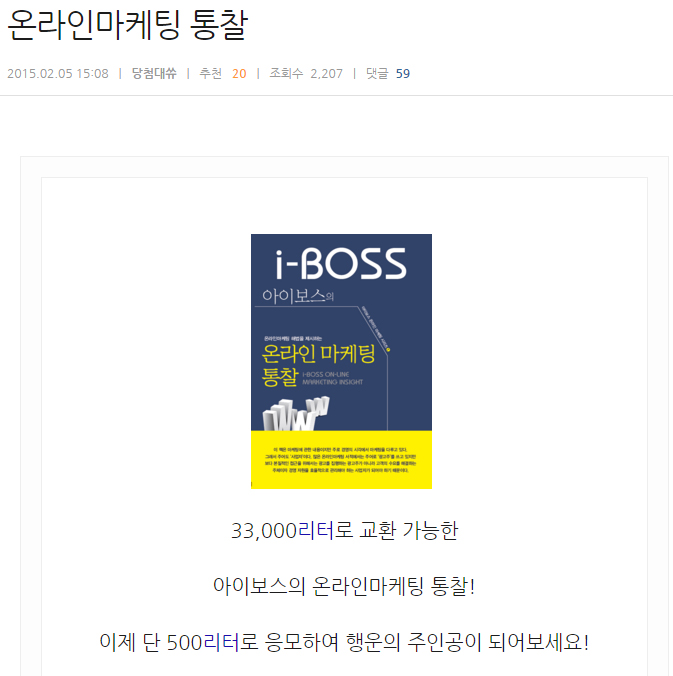Image resolution: width=673 pixels, height=676 pixels.
Task: Click the 아이보스의 text on the book cover
Action: pos(298,296)
